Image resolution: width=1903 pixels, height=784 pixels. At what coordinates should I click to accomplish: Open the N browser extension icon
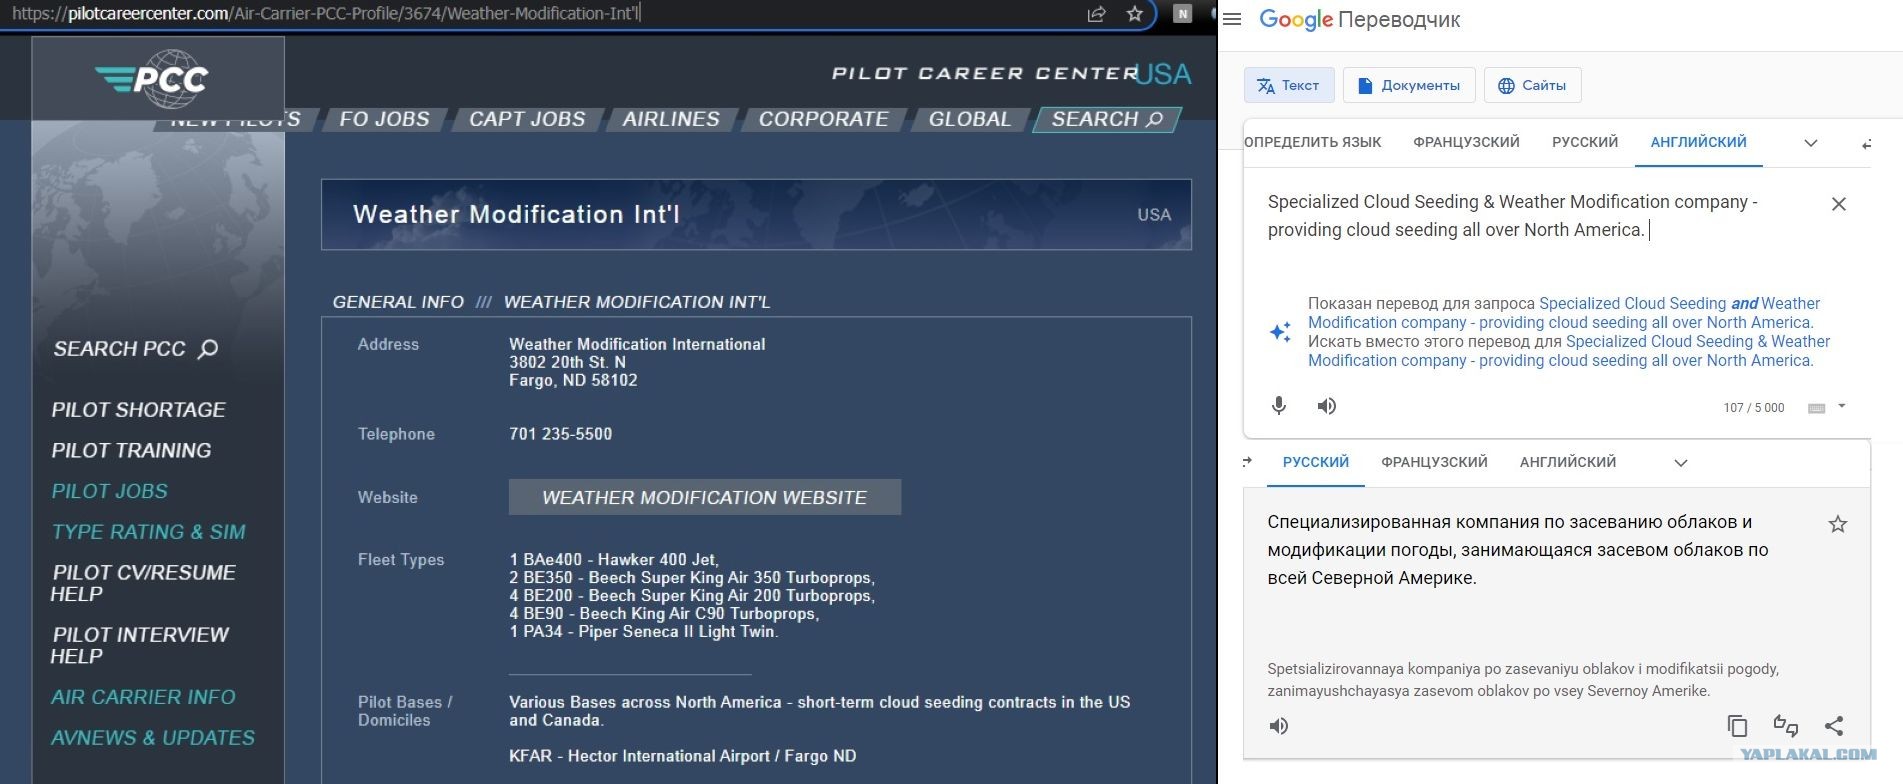pos(1183,14)
